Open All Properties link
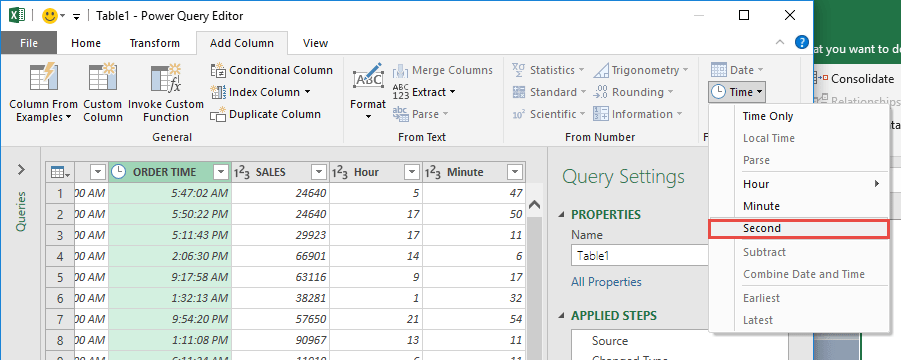The width and height of the screenshot is (901, 360). tap(606, 282)
